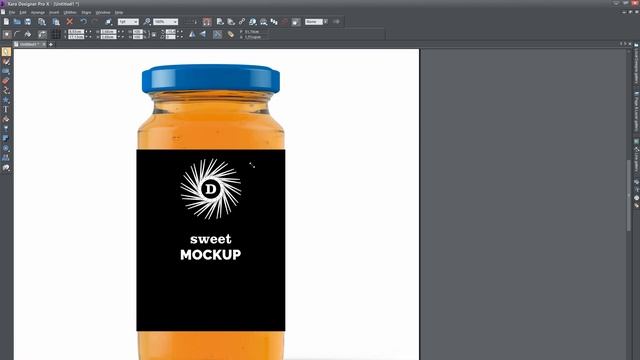
Task: Save the document
Action: pos(28,22)
